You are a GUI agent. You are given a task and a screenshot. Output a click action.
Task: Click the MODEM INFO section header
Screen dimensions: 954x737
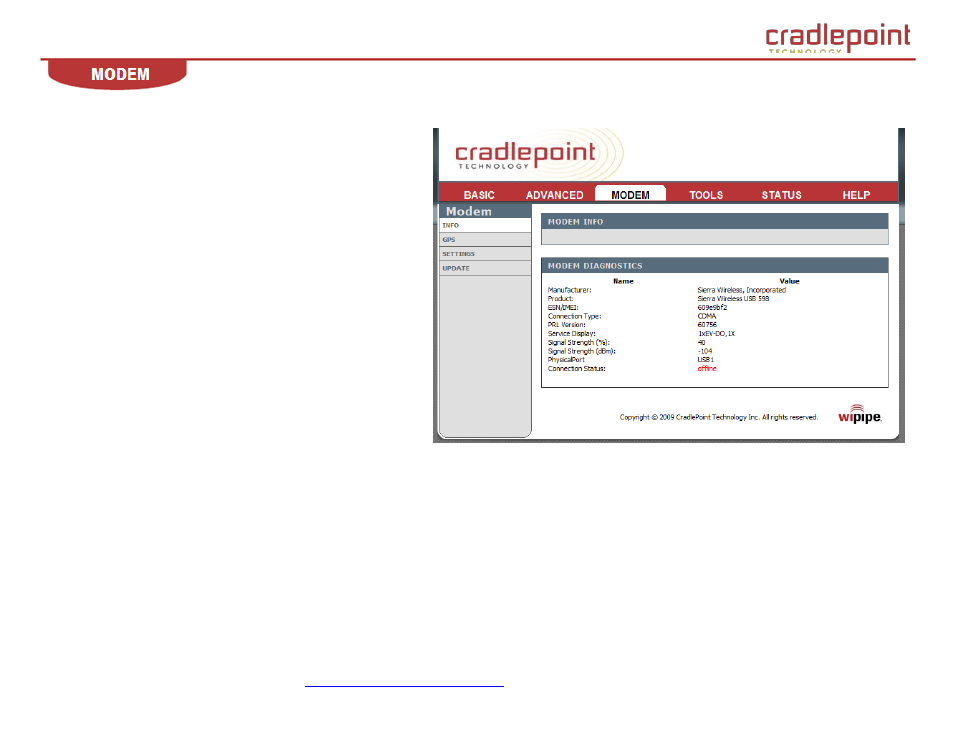(x=714, y=222)
